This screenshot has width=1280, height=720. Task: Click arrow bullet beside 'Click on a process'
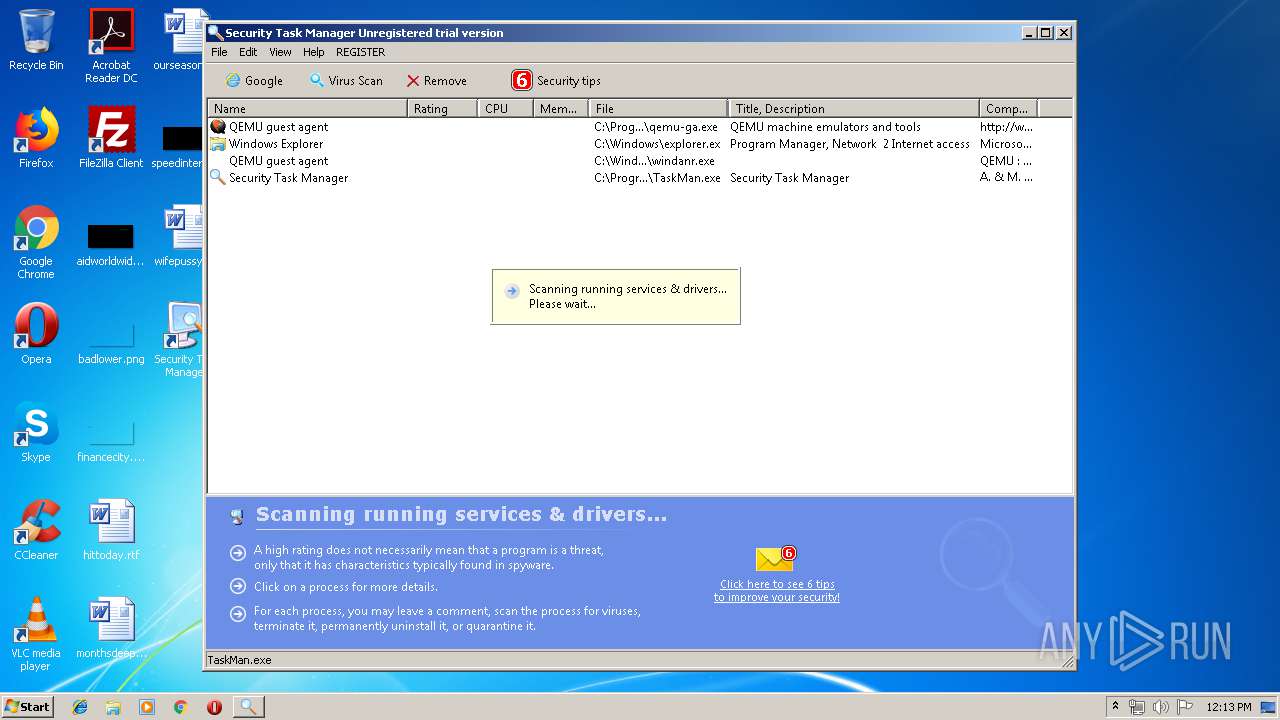point(237,586)
